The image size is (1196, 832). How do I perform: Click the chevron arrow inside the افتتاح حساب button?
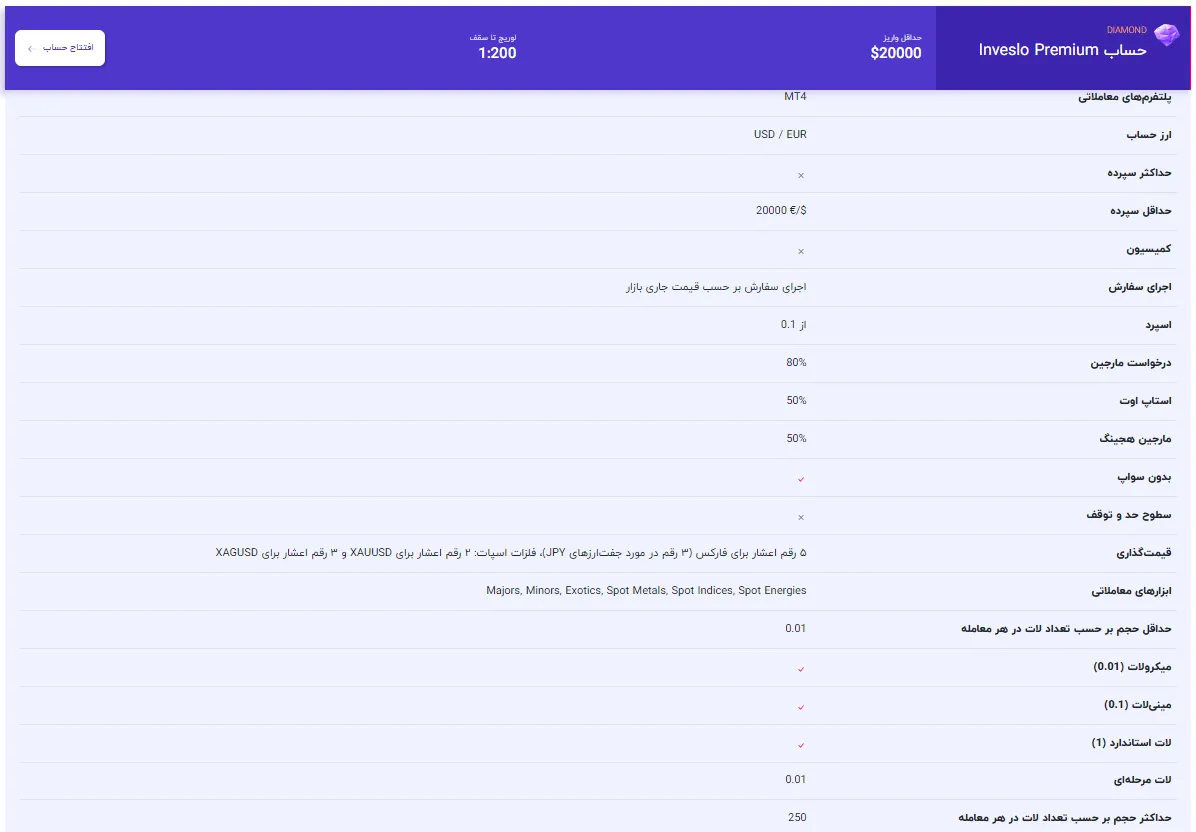point(30,48)
